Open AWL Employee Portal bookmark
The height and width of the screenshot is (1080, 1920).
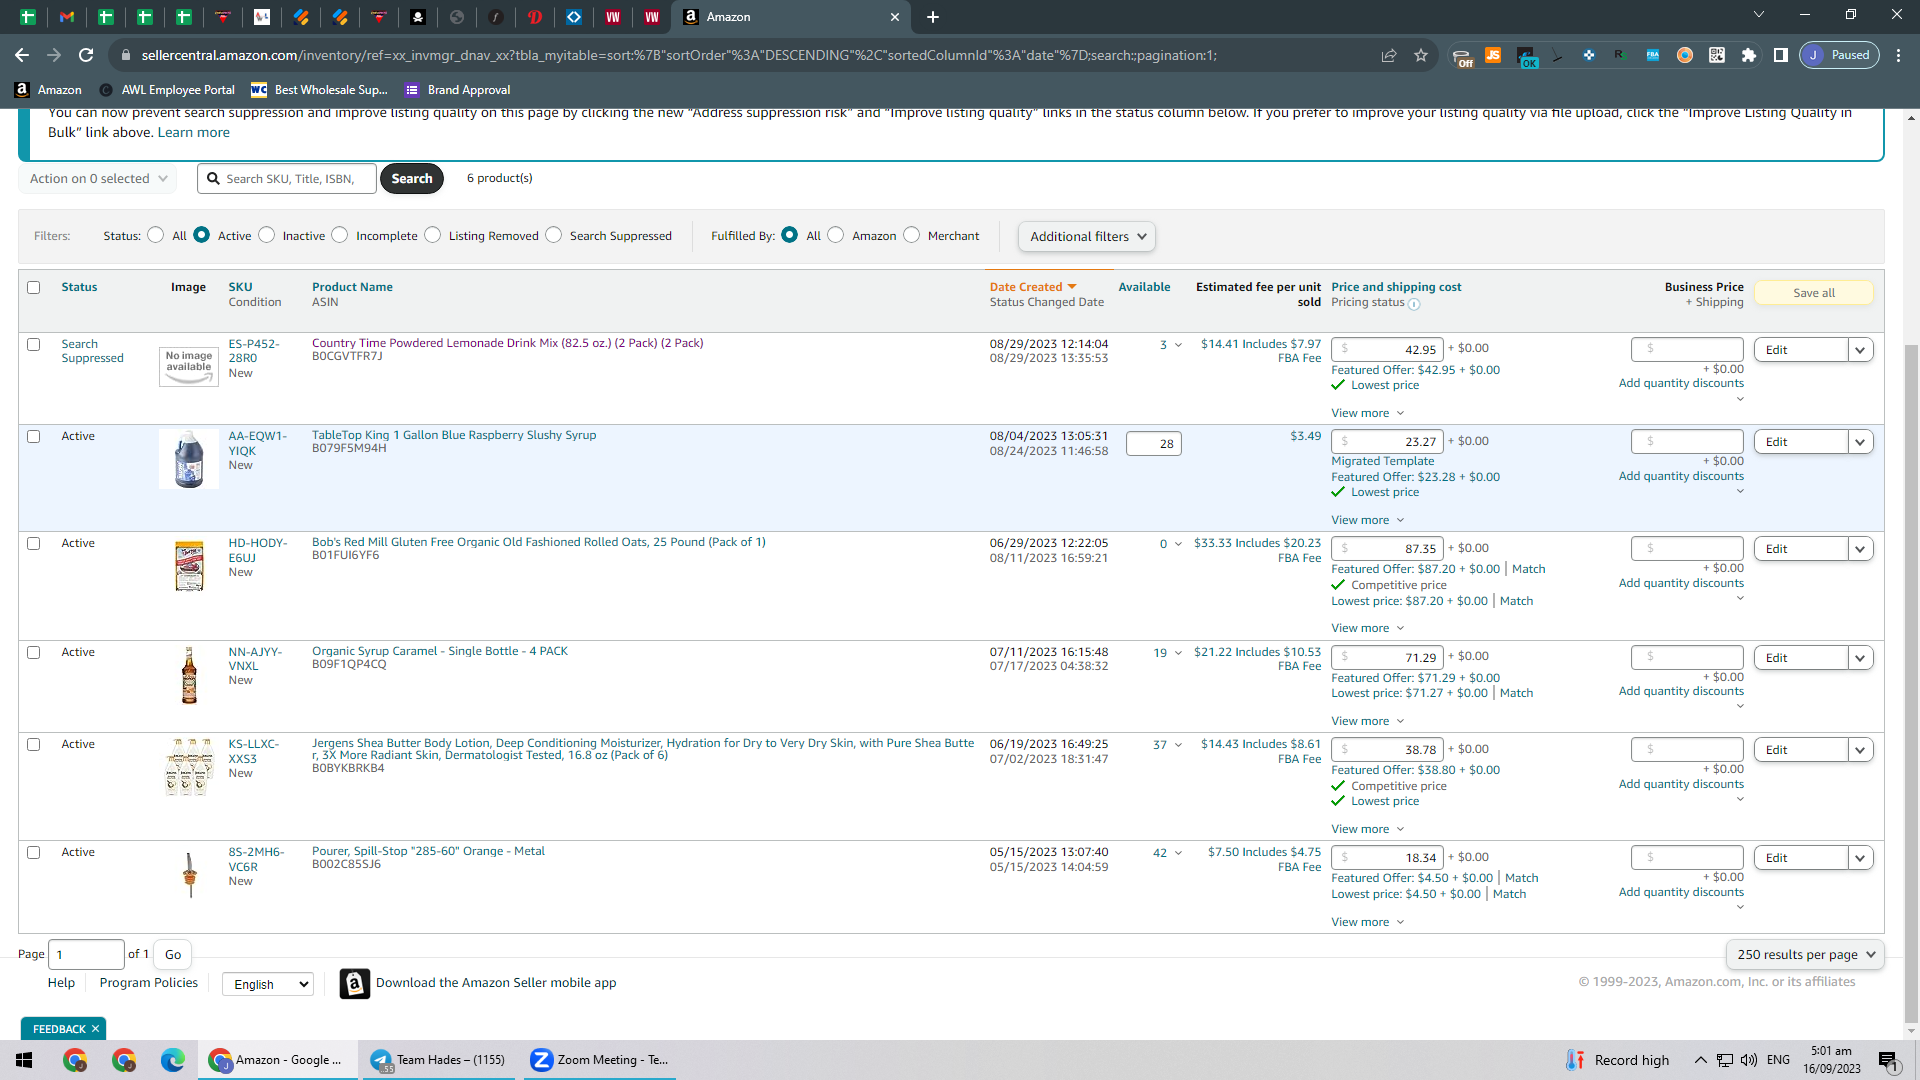coord(167,89)
